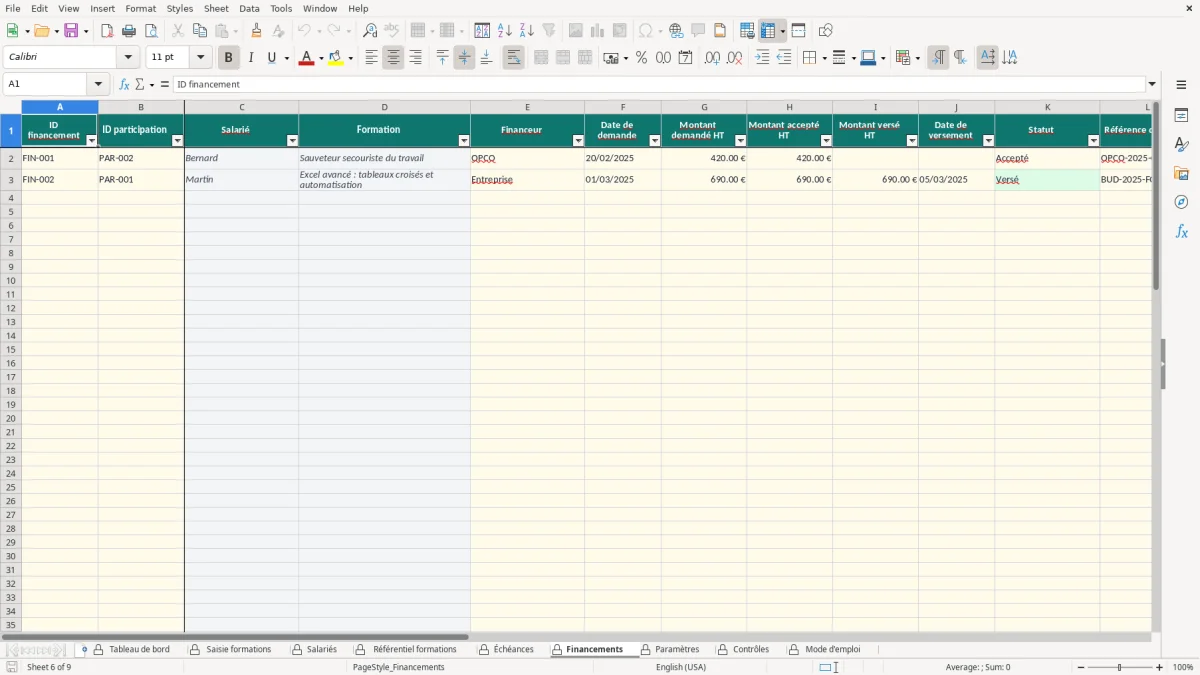The height and width of the screenshot is (675, 1200).
Task: Toggle Italic formatting
Action: (x=251, y=58)
